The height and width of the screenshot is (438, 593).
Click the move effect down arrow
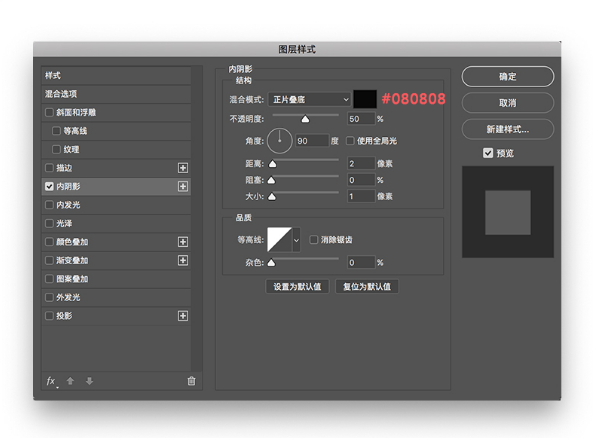tap(89, 381)
